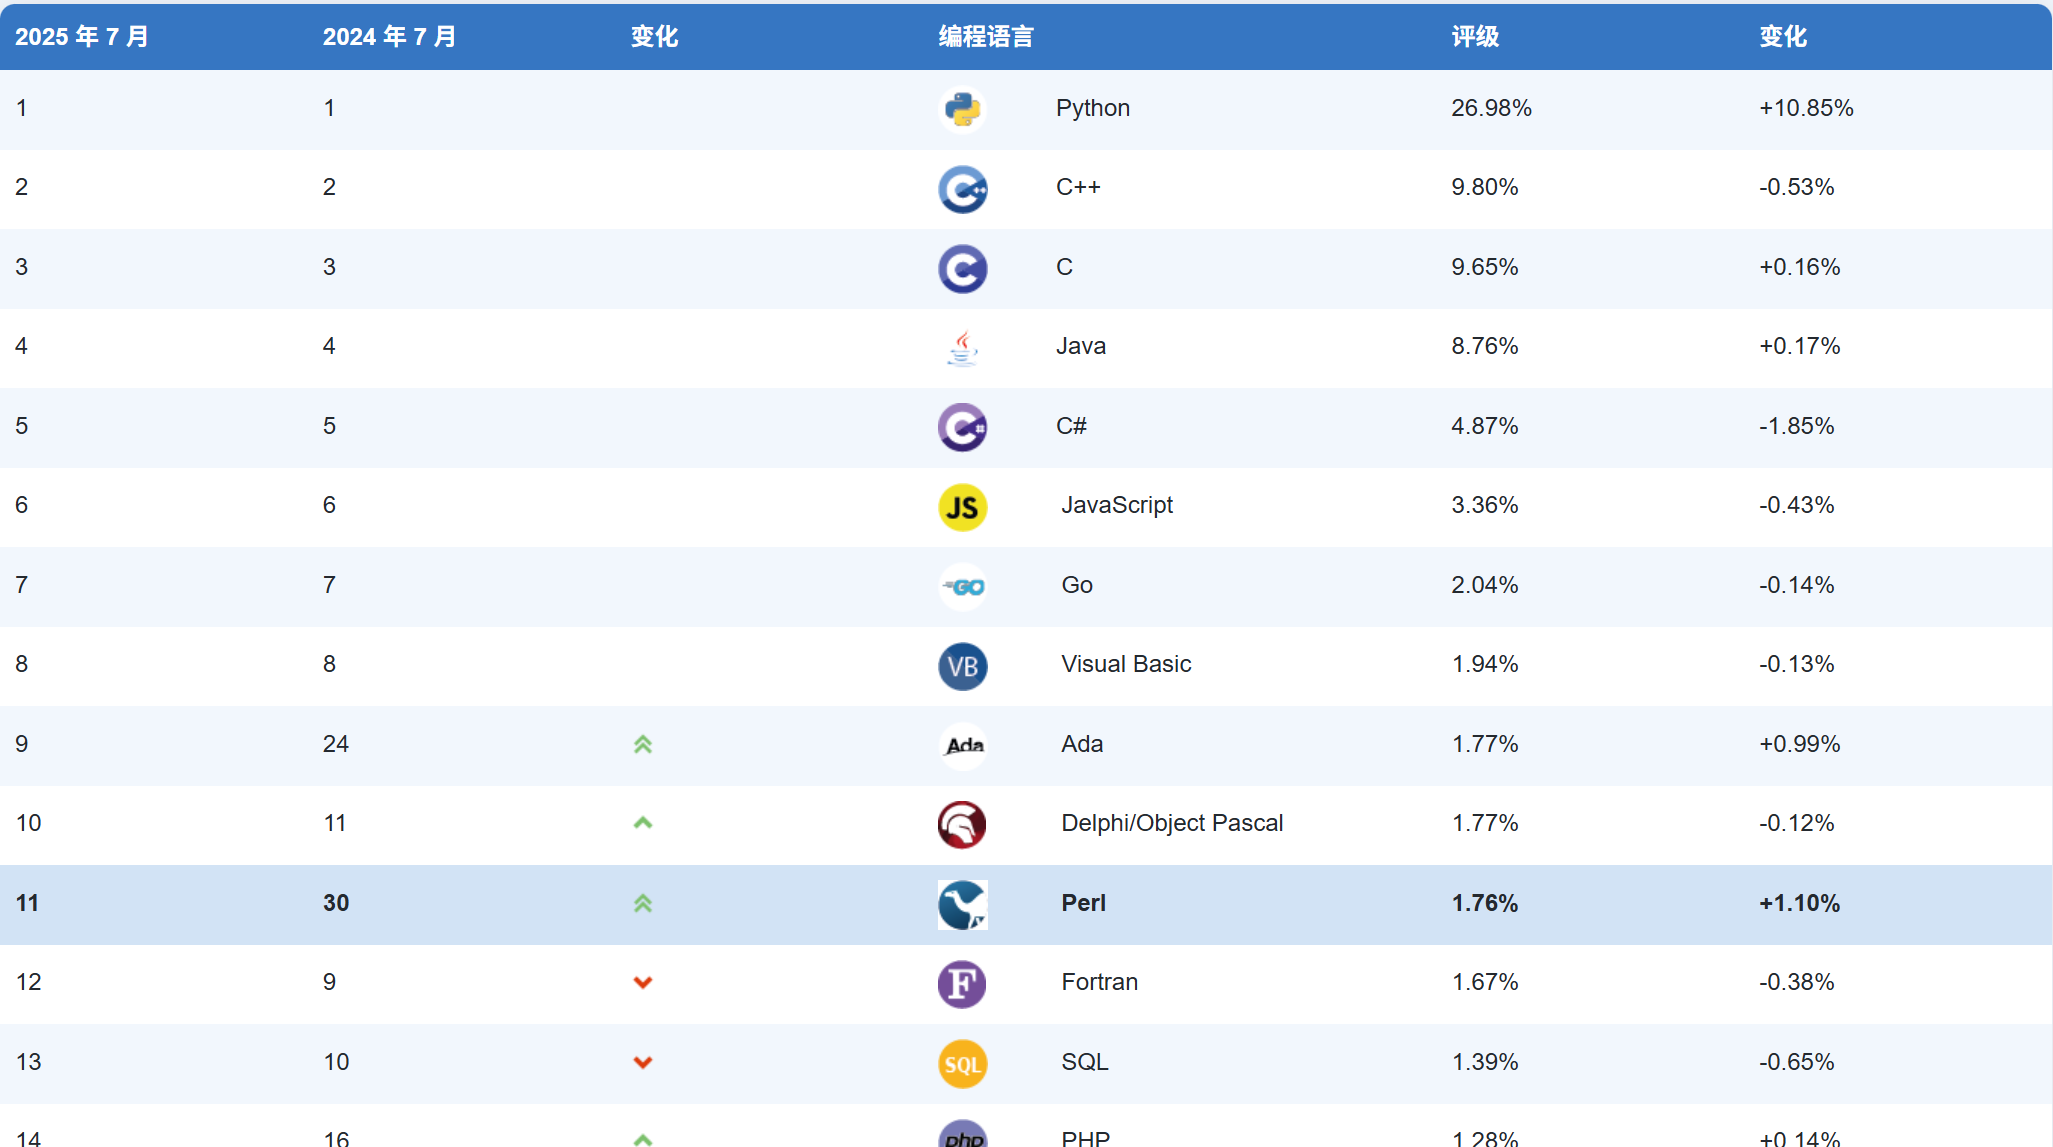Click the Go gopher logo icon
Screen dimensions: 2053x1147
click(962, 586)
